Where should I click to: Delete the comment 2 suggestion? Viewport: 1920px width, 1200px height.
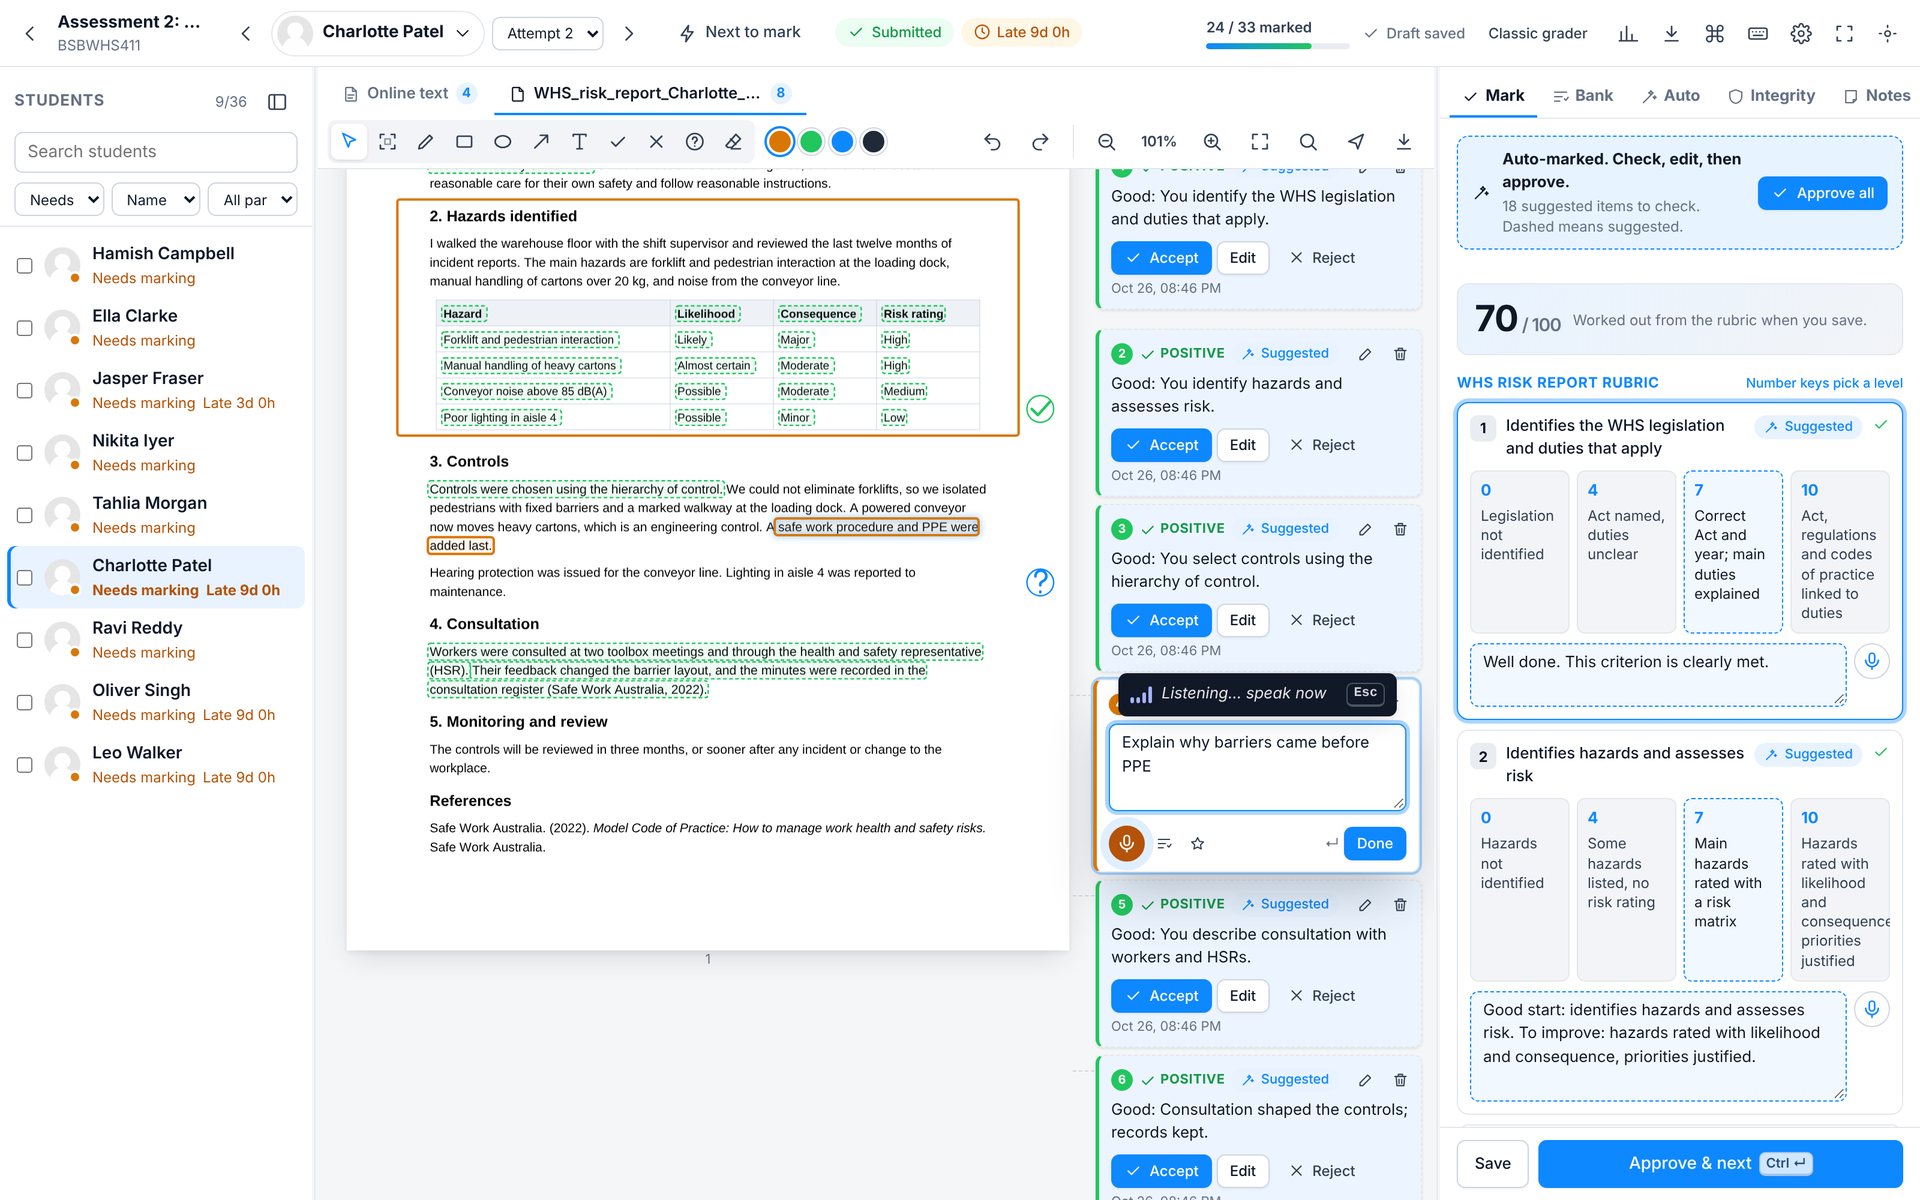click(x=1400, y=354)
